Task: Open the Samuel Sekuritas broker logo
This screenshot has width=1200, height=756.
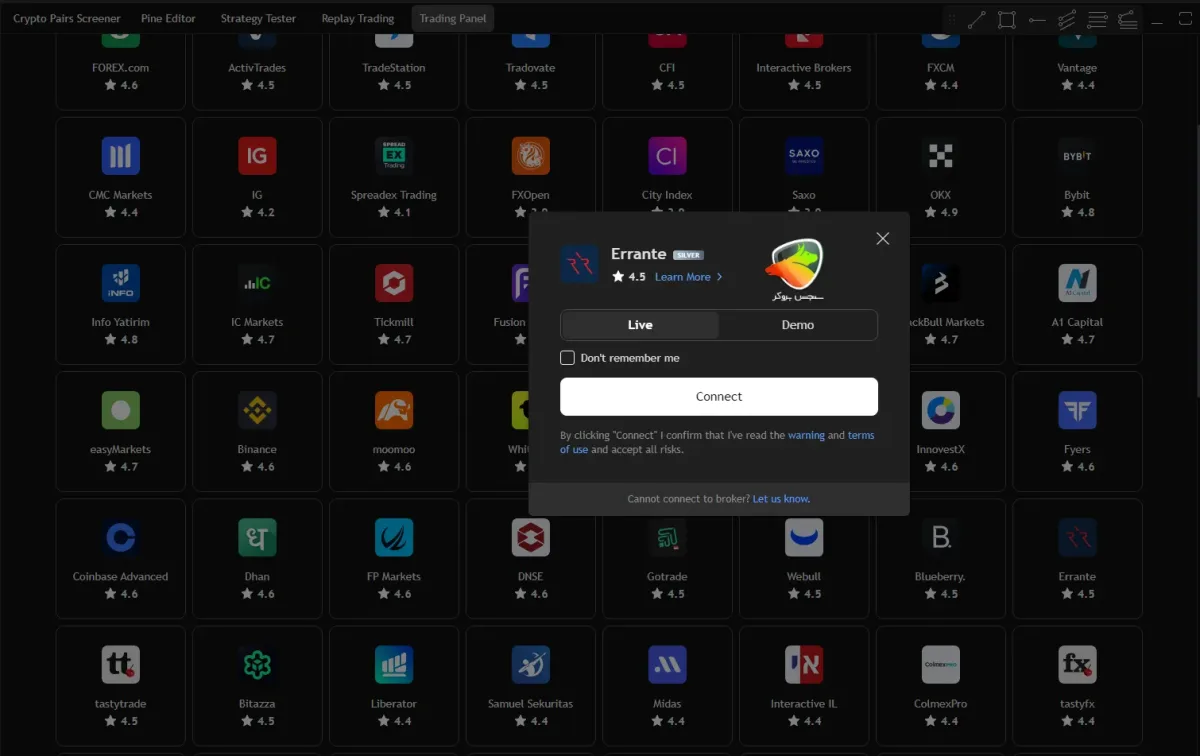Action: point(530,664)
